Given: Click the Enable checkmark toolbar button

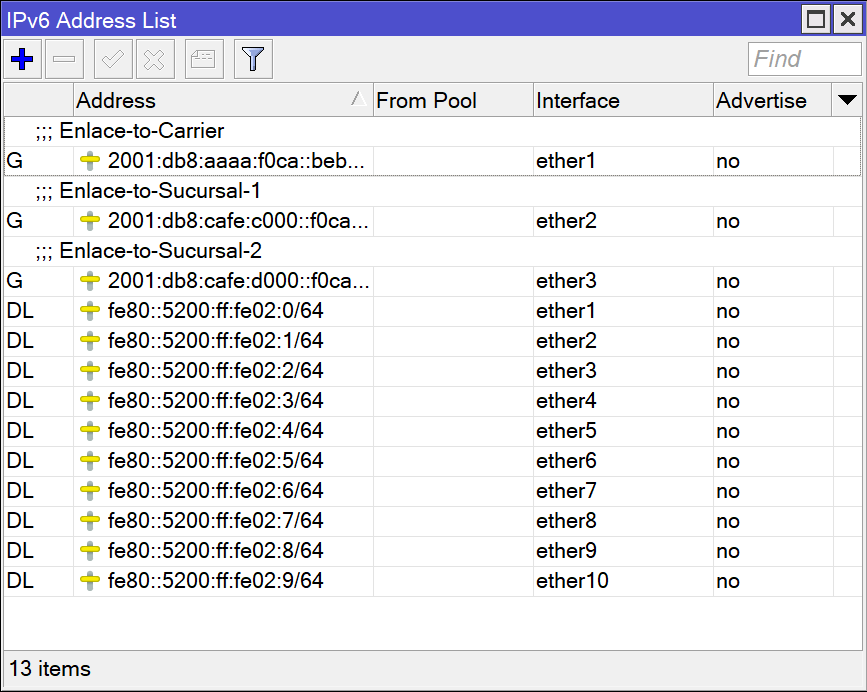Looking at the screenshot, I should click(x=113, y=60).
